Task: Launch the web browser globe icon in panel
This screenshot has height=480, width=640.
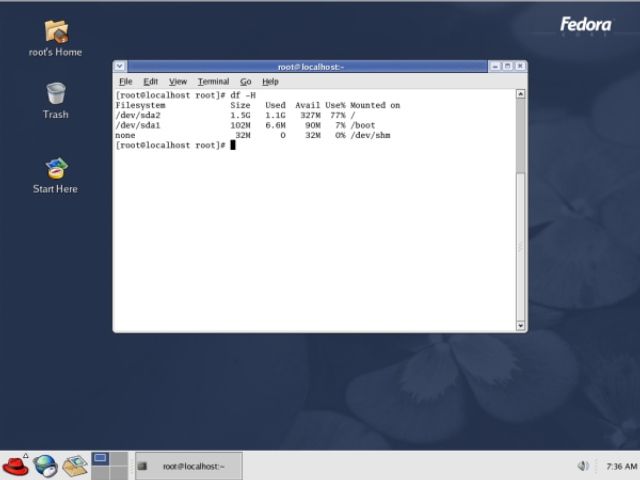Action: [45, 465]
